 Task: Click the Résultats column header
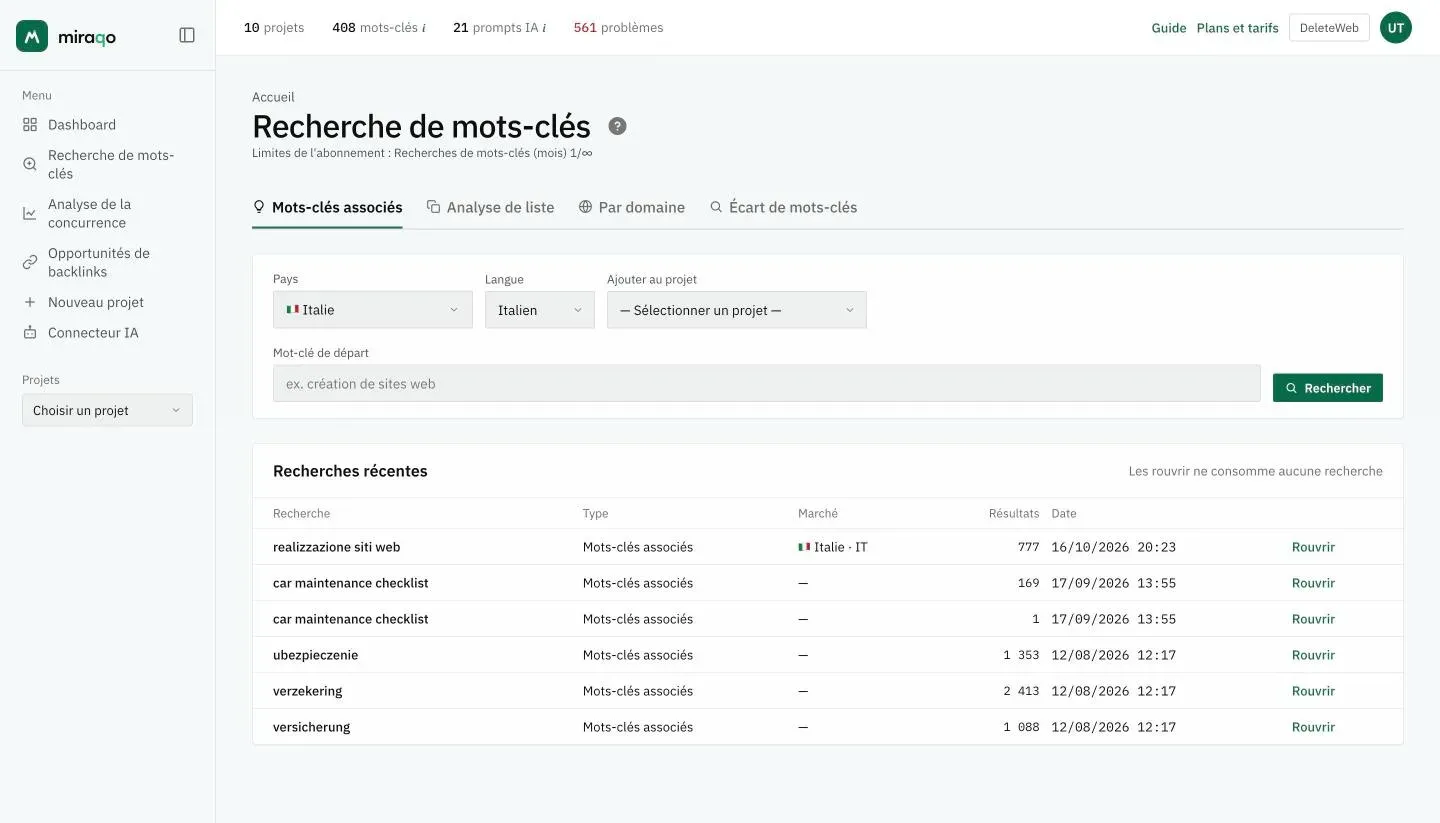click(1014, 513)
